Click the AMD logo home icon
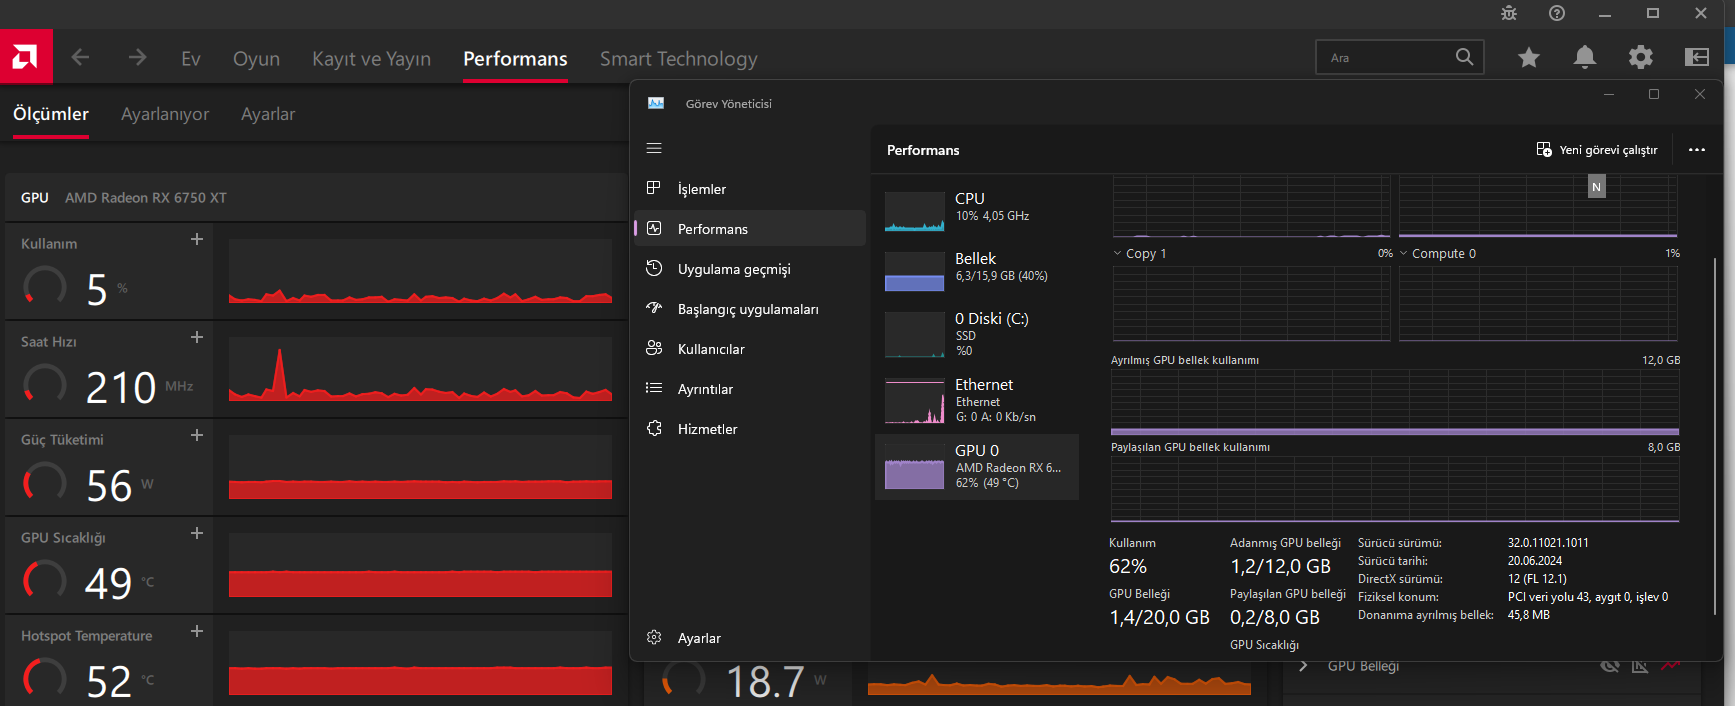Viewport: 1735px width, 706px height. point(26,57)
